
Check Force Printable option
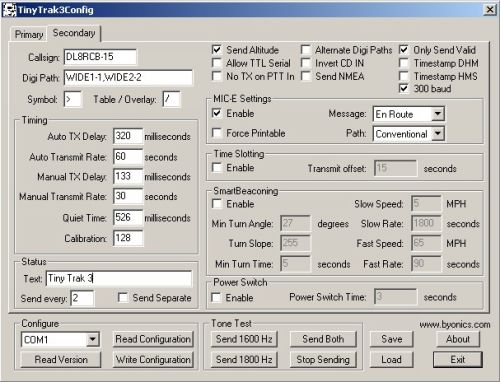217,133
